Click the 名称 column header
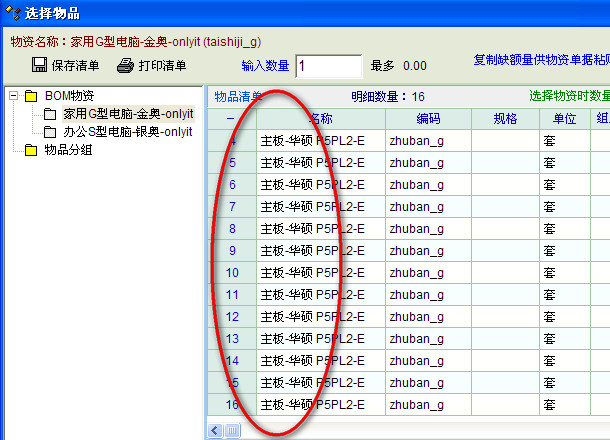The image size is (610, 440). click(320, 119)
